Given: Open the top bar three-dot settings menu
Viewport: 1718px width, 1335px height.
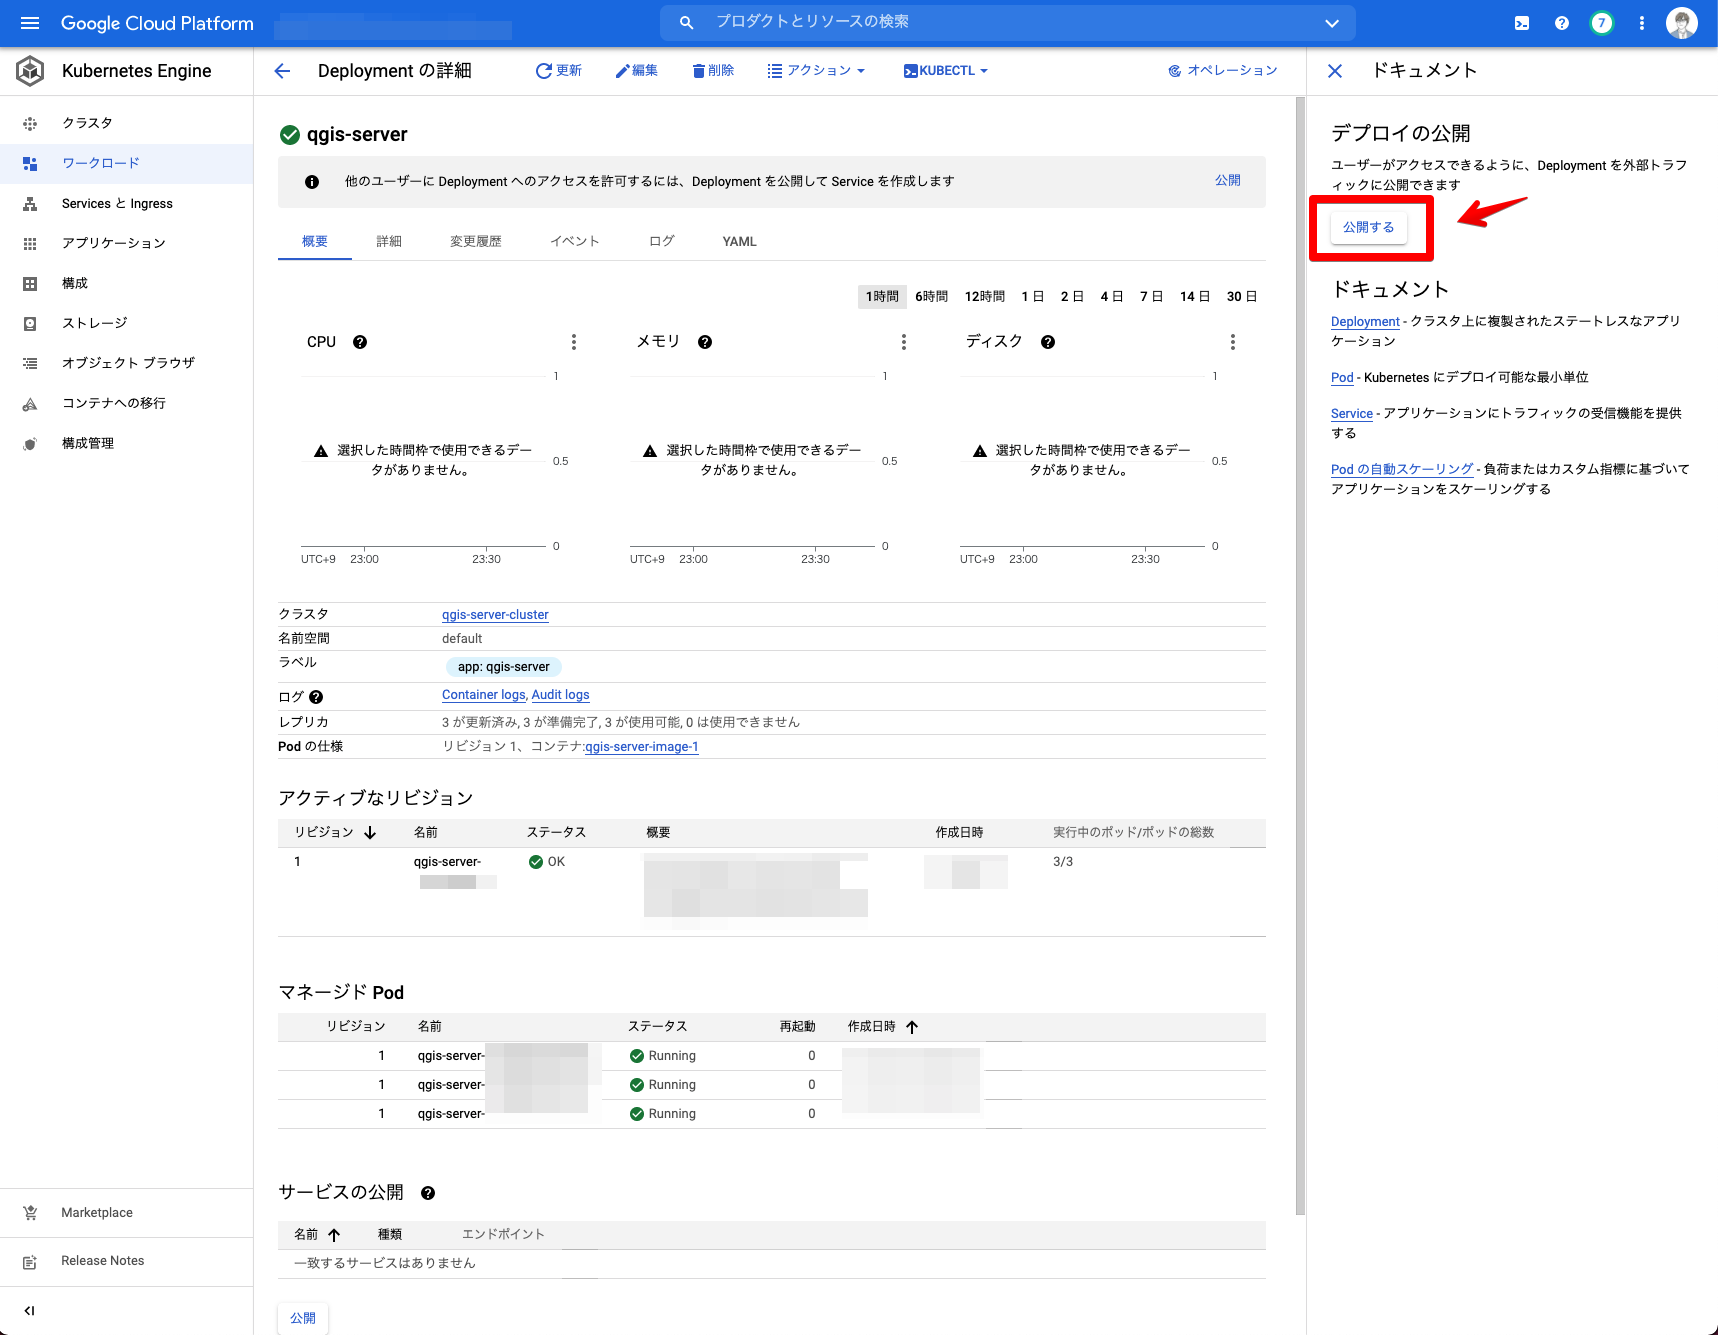Looking at the screenshot, I should (x=1642, y=23).
